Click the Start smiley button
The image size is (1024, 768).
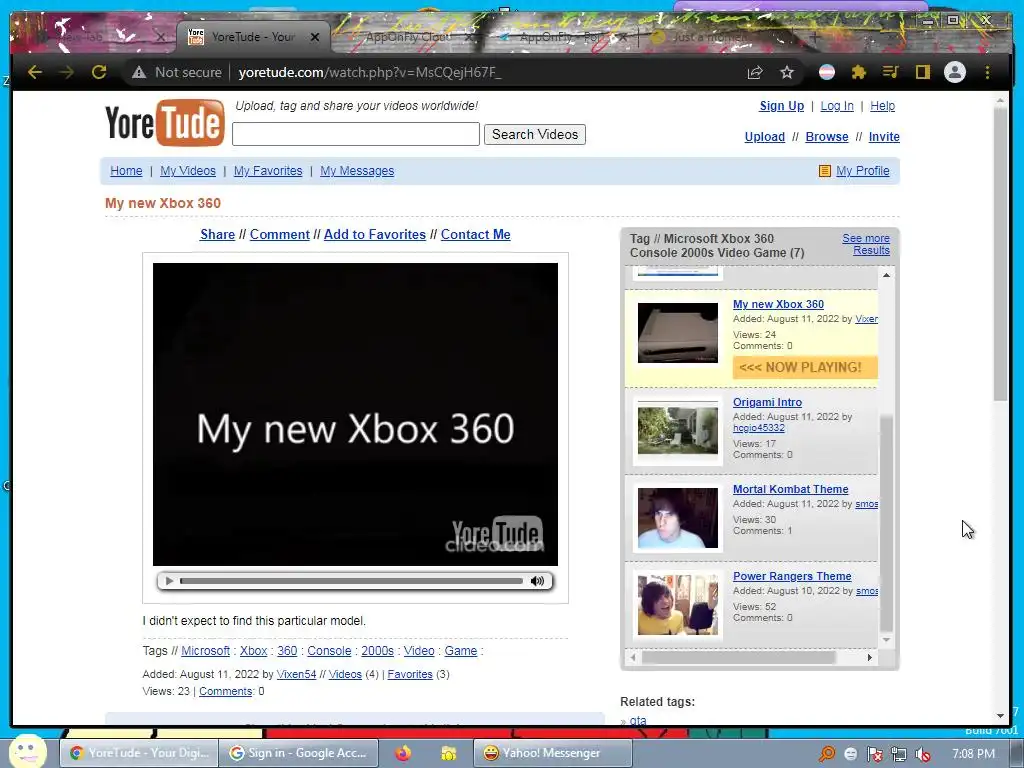pos(27,751)
